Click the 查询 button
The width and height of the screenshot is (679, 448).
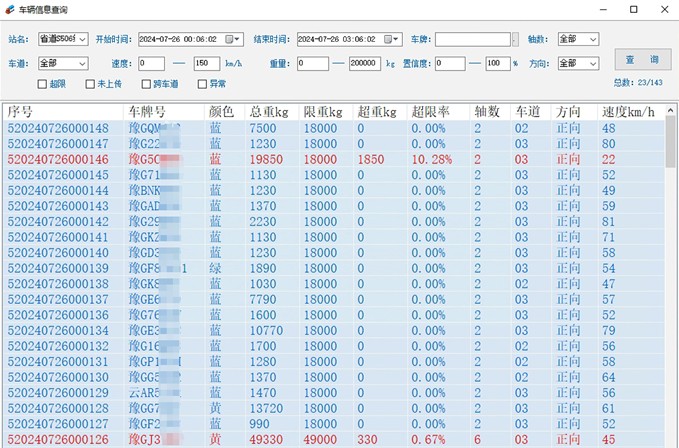coord(643,60)
